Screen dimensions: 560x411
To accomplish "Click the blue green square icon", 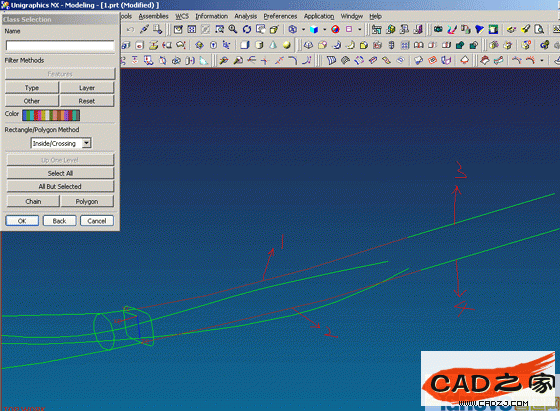I will 493,29.
